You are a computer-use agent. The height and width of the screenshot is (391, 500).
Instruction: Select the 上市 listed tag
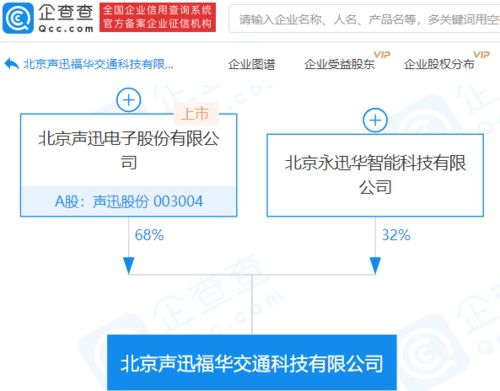click(195, 114)
